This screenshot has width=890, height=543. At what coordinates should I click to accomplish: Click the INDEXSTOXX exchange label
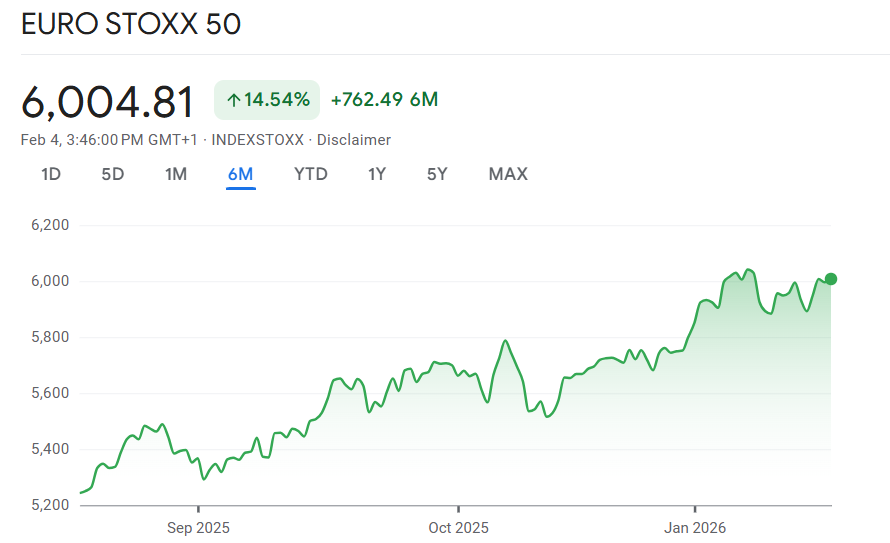[x=259, y=140]
